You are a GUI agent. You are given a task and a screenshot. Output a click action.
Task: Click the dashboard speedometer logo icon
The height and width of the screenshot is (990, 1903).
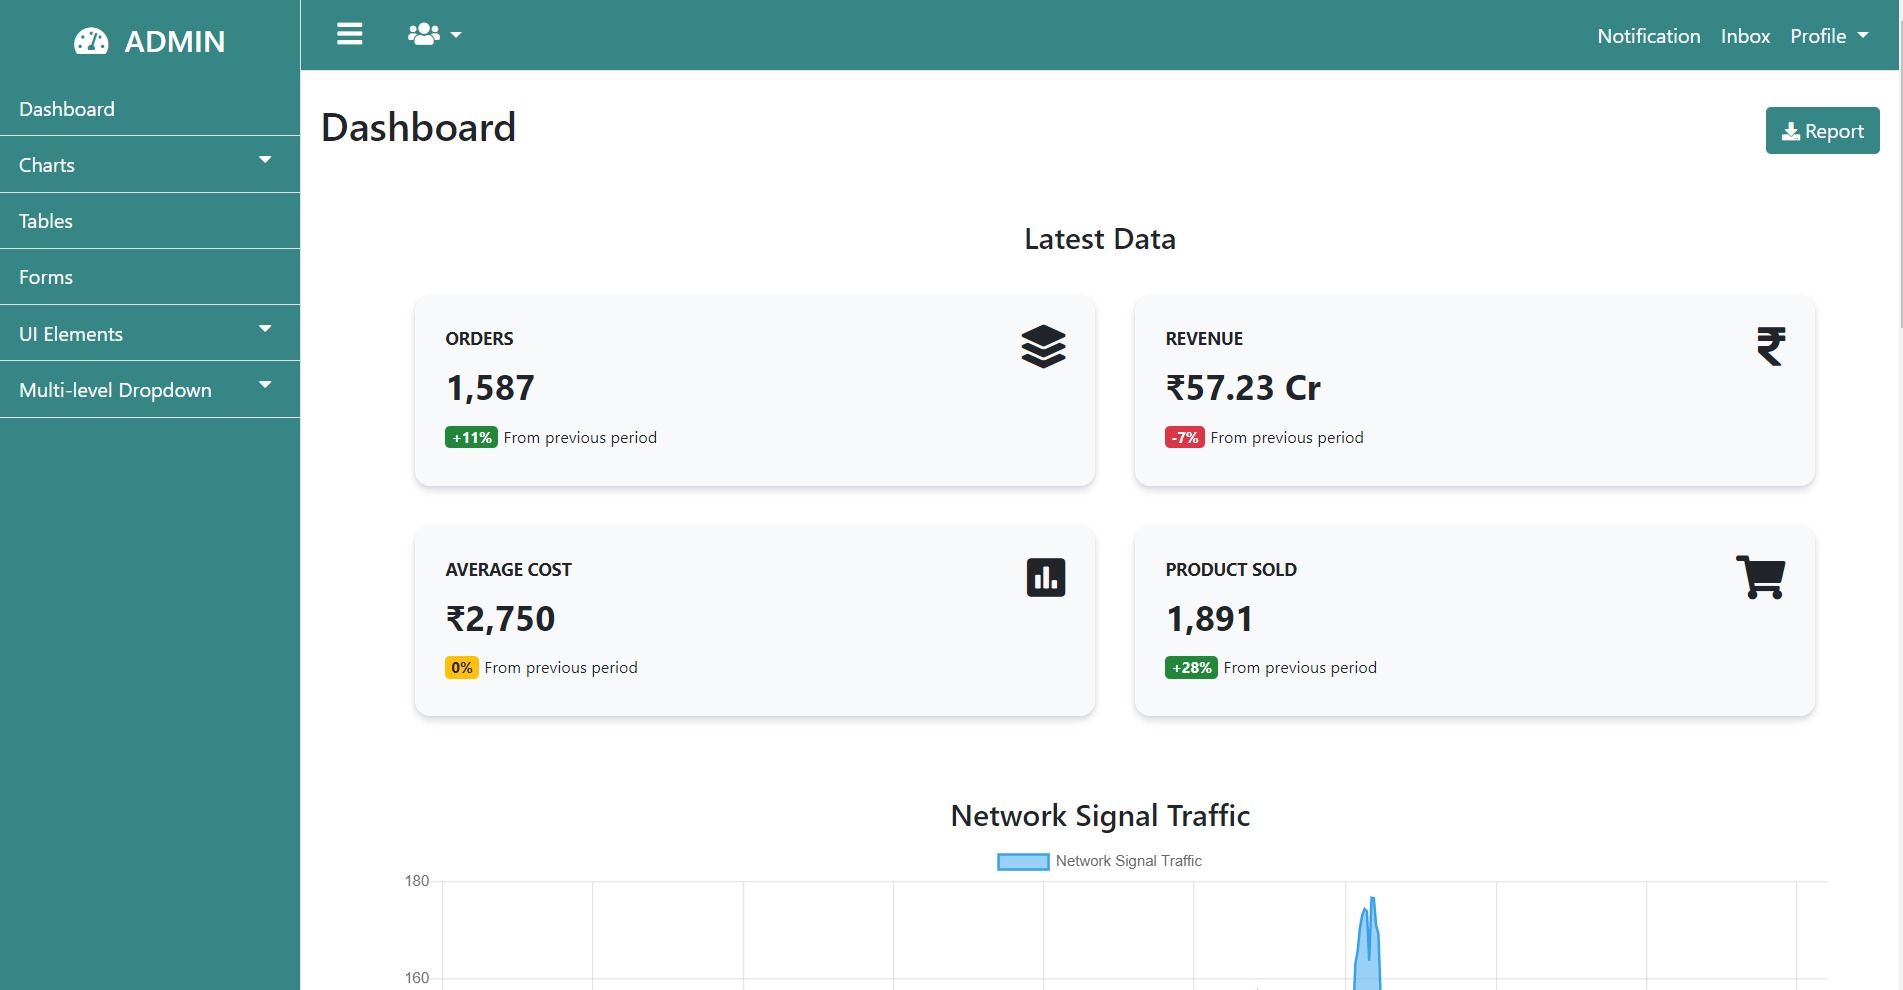pos(91,41)
